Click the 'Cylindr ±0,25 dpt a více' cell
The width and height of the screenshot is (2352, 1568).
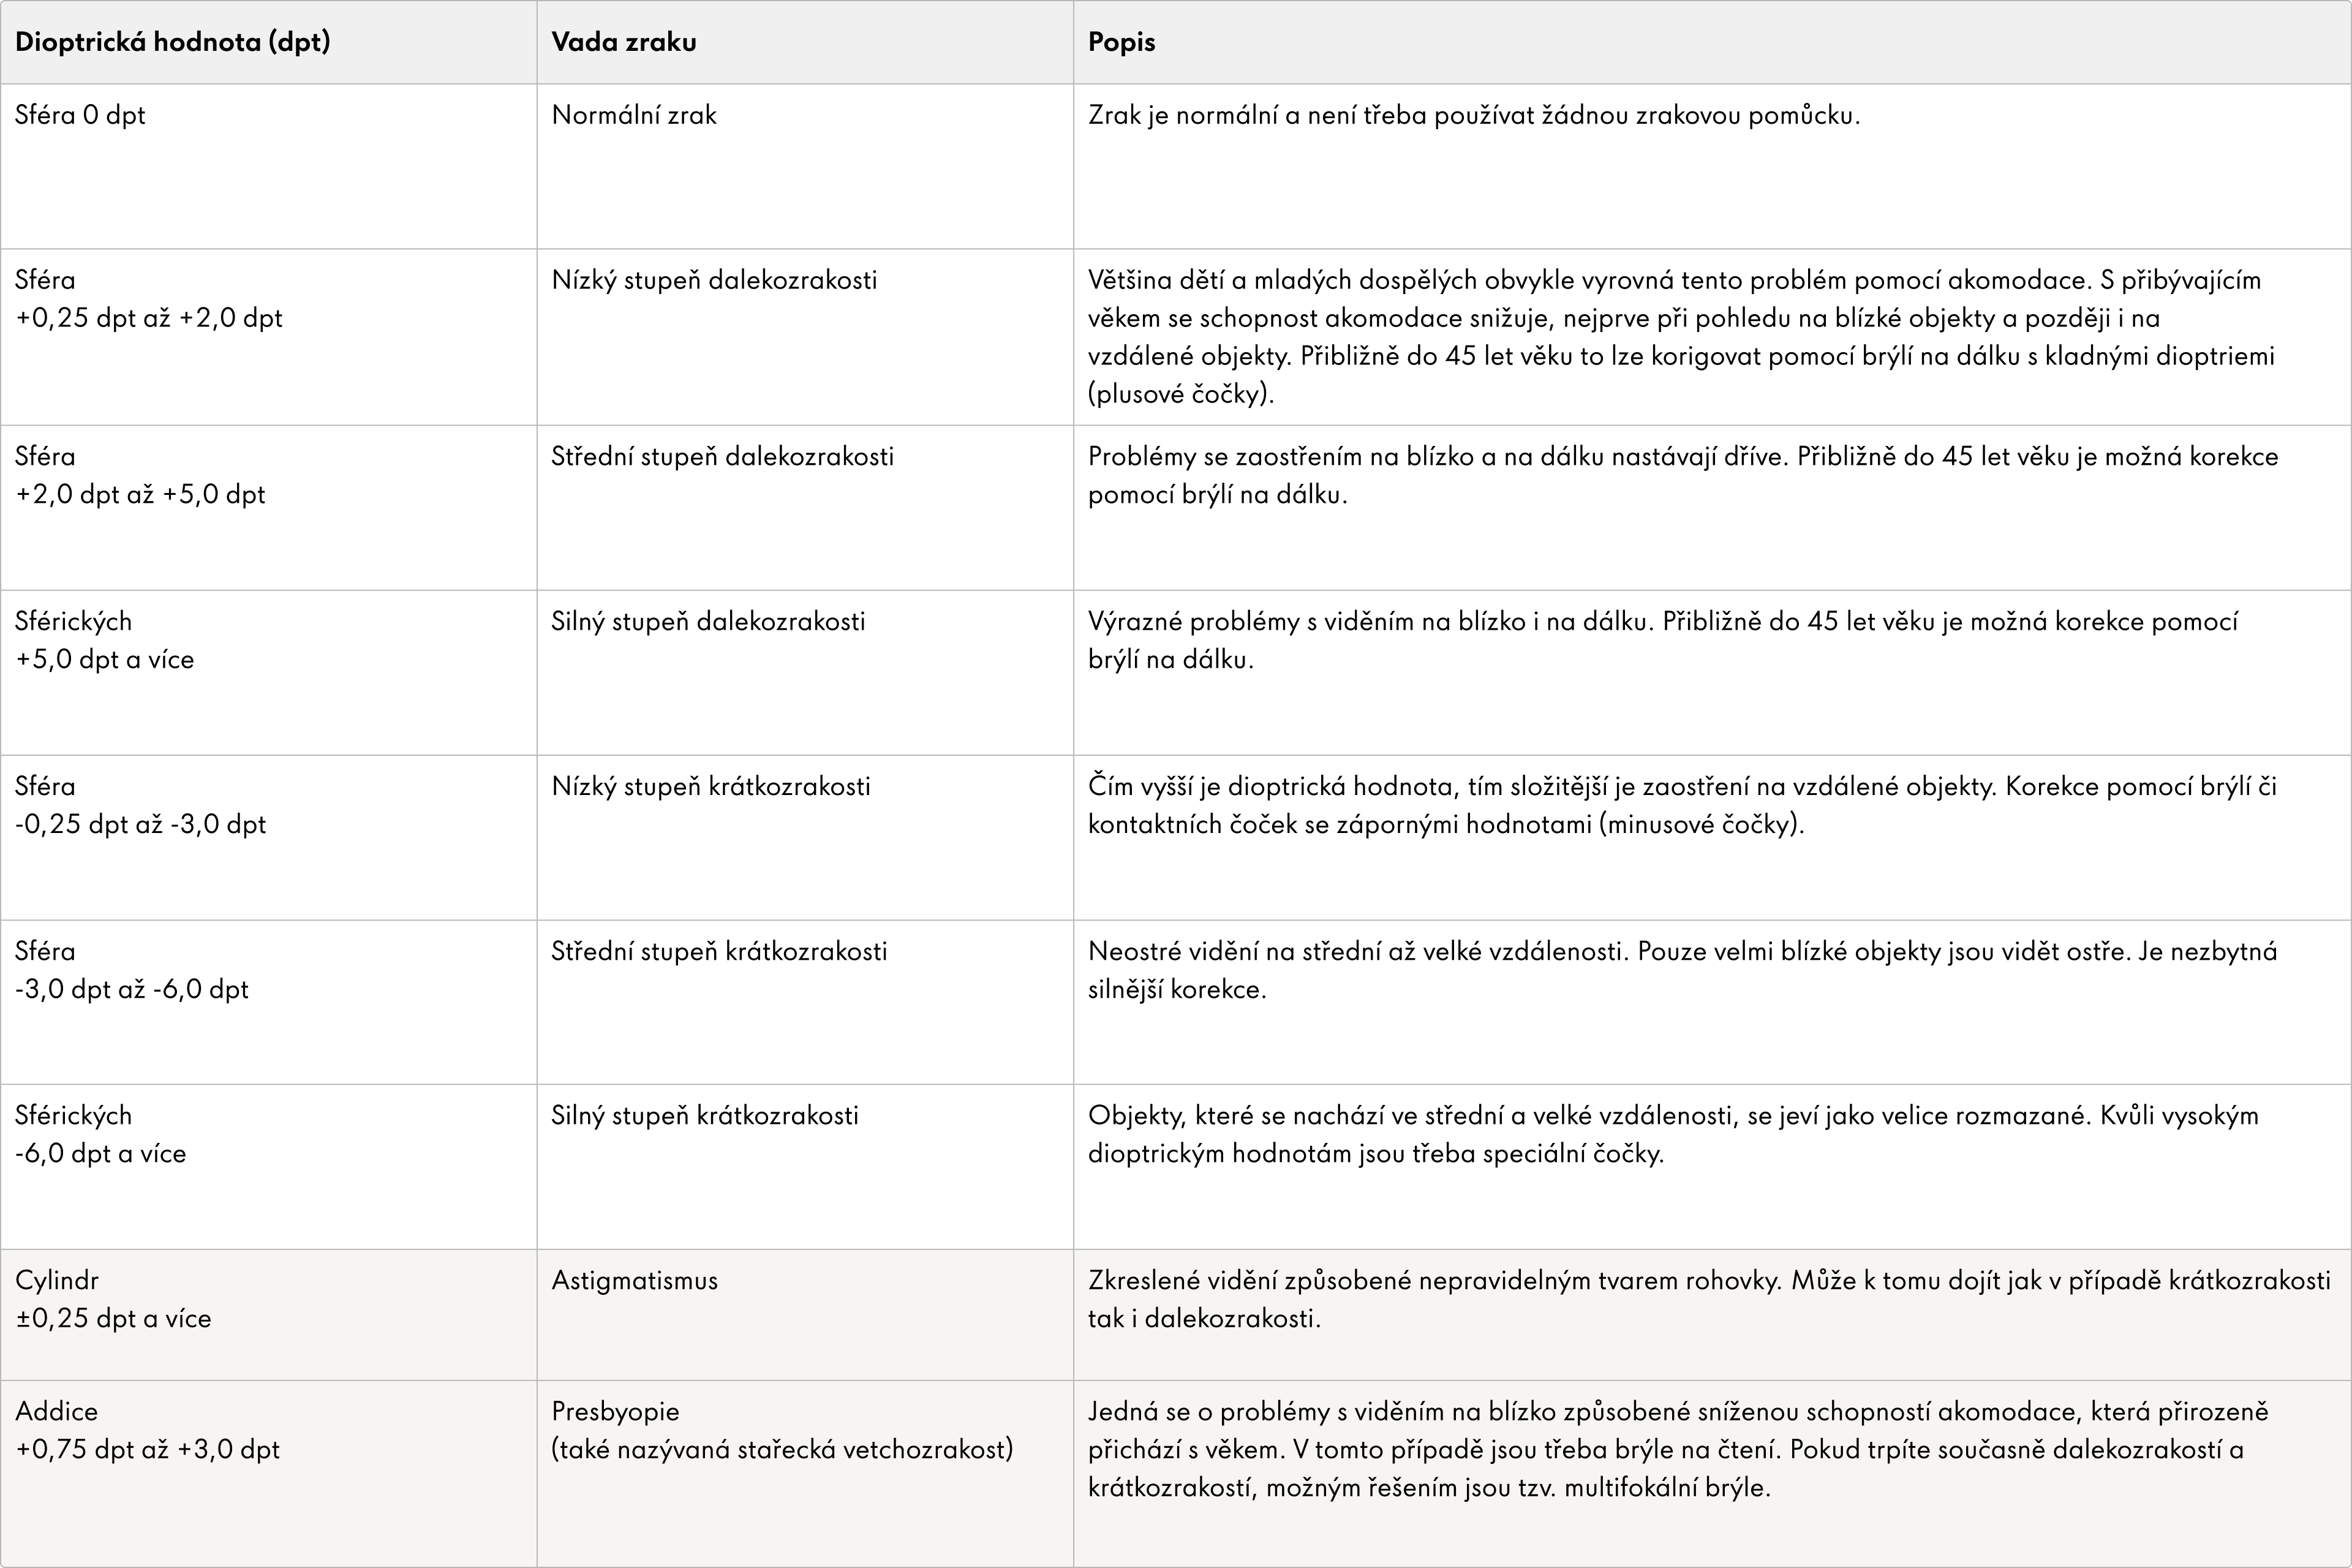(113, 1300)
